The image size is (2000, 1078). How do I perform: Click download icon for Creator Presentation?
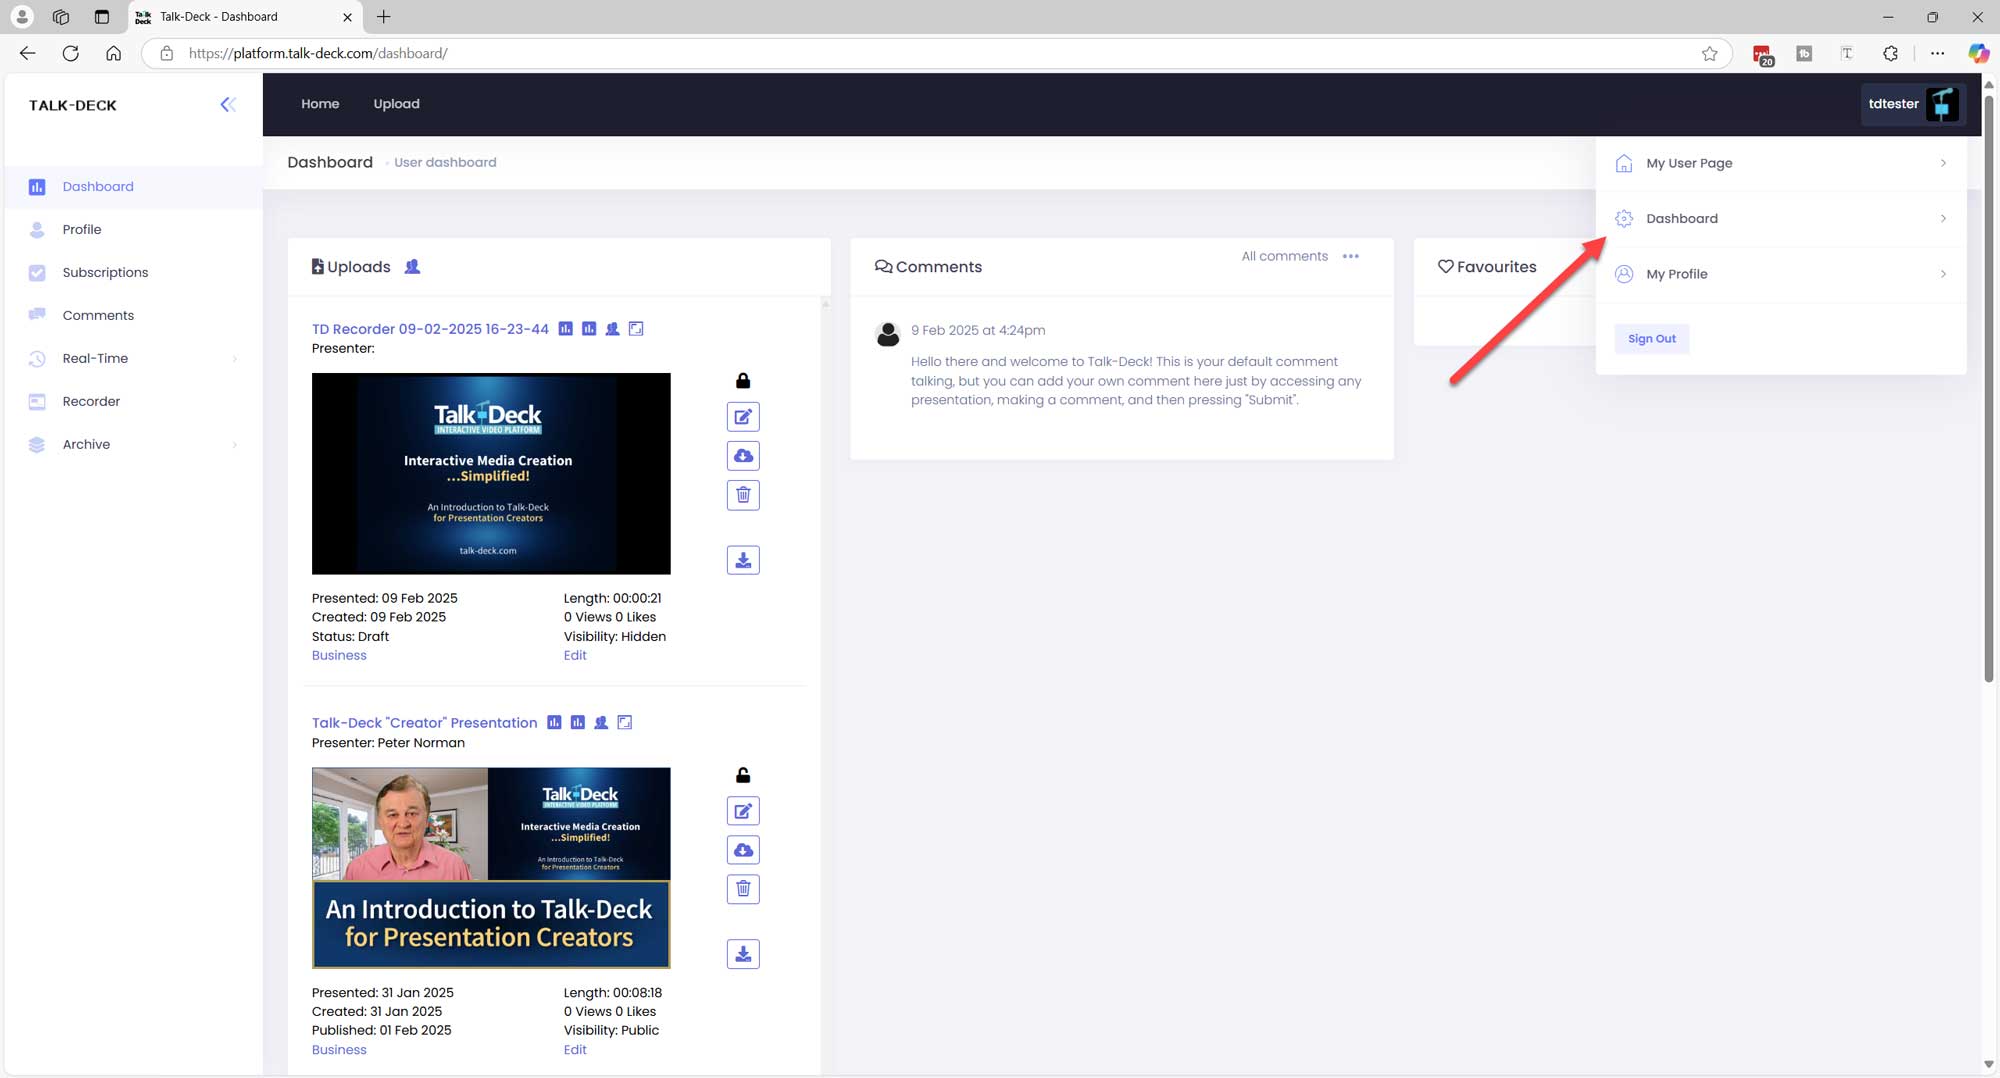coord(742,954)
